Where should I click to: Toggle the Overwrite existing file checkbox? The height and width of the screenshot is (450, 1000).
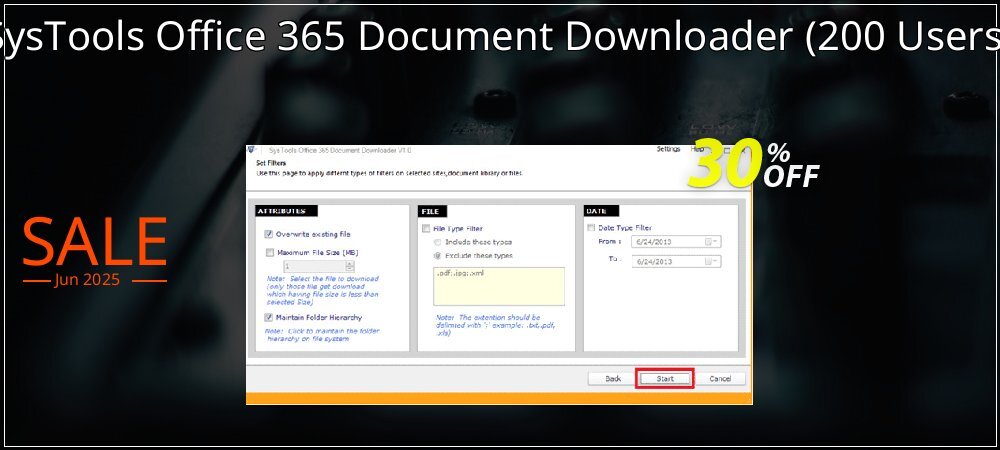click(x=268, y=235)
